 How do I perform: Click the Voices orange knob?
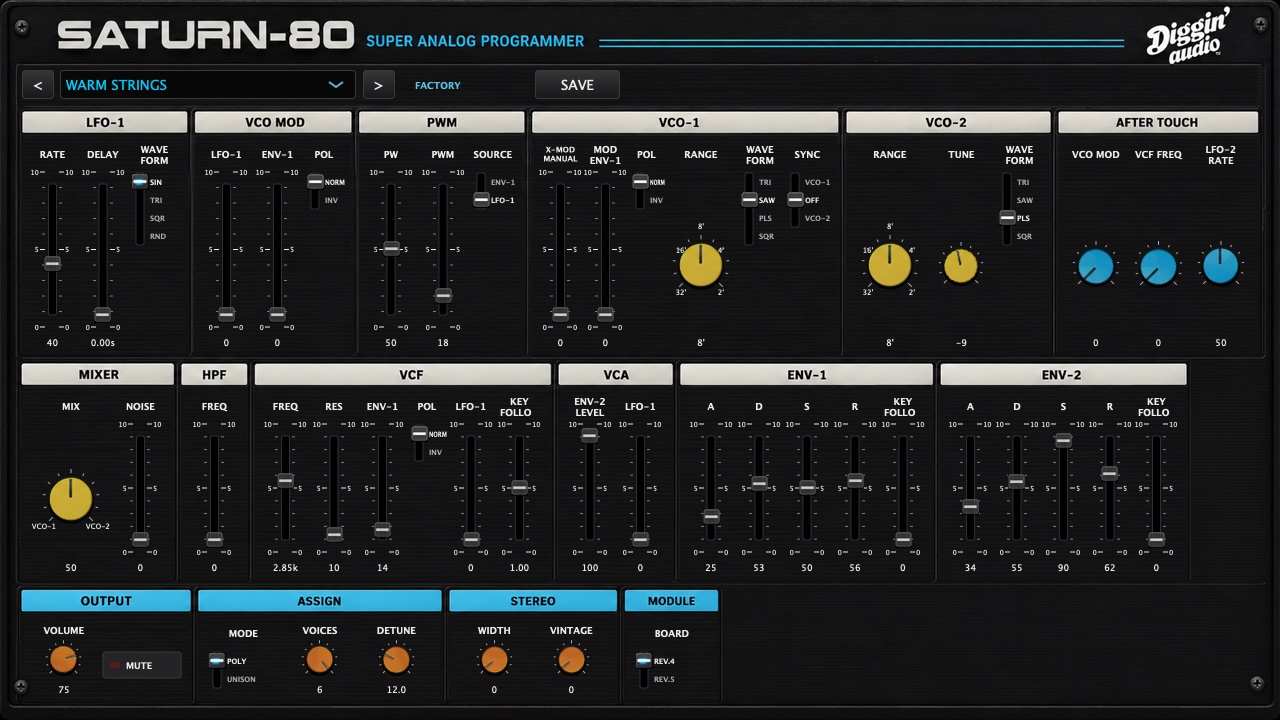tap(319, 659)
